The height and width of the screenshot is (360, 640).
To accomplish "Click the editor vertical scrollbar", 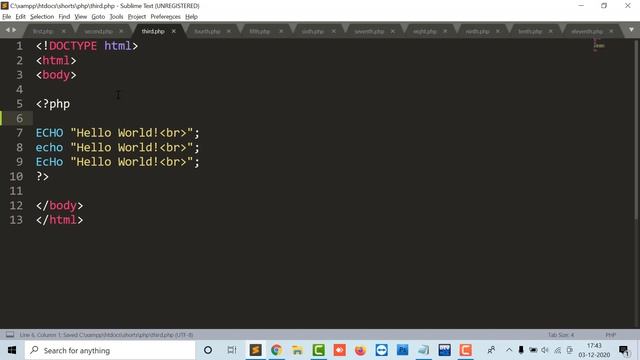I will 636,131.
